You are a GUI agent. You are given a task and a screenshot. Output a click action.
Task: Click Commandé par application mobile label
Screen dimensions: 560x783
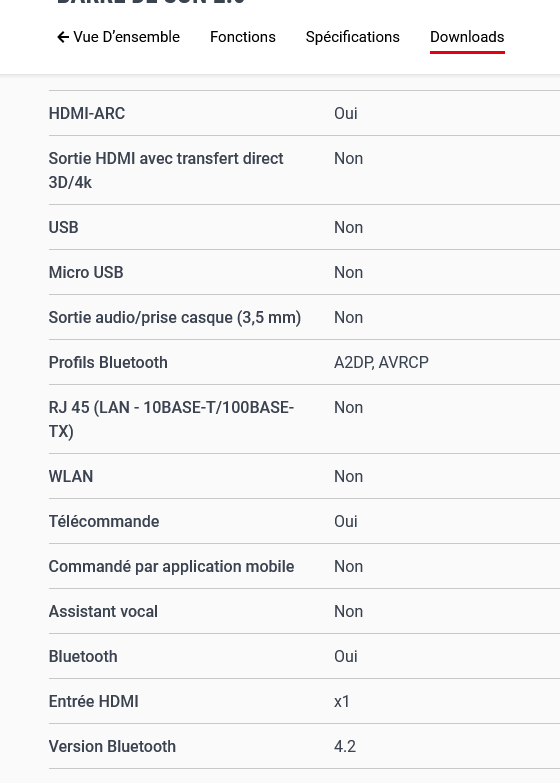[x=171, y=566]
